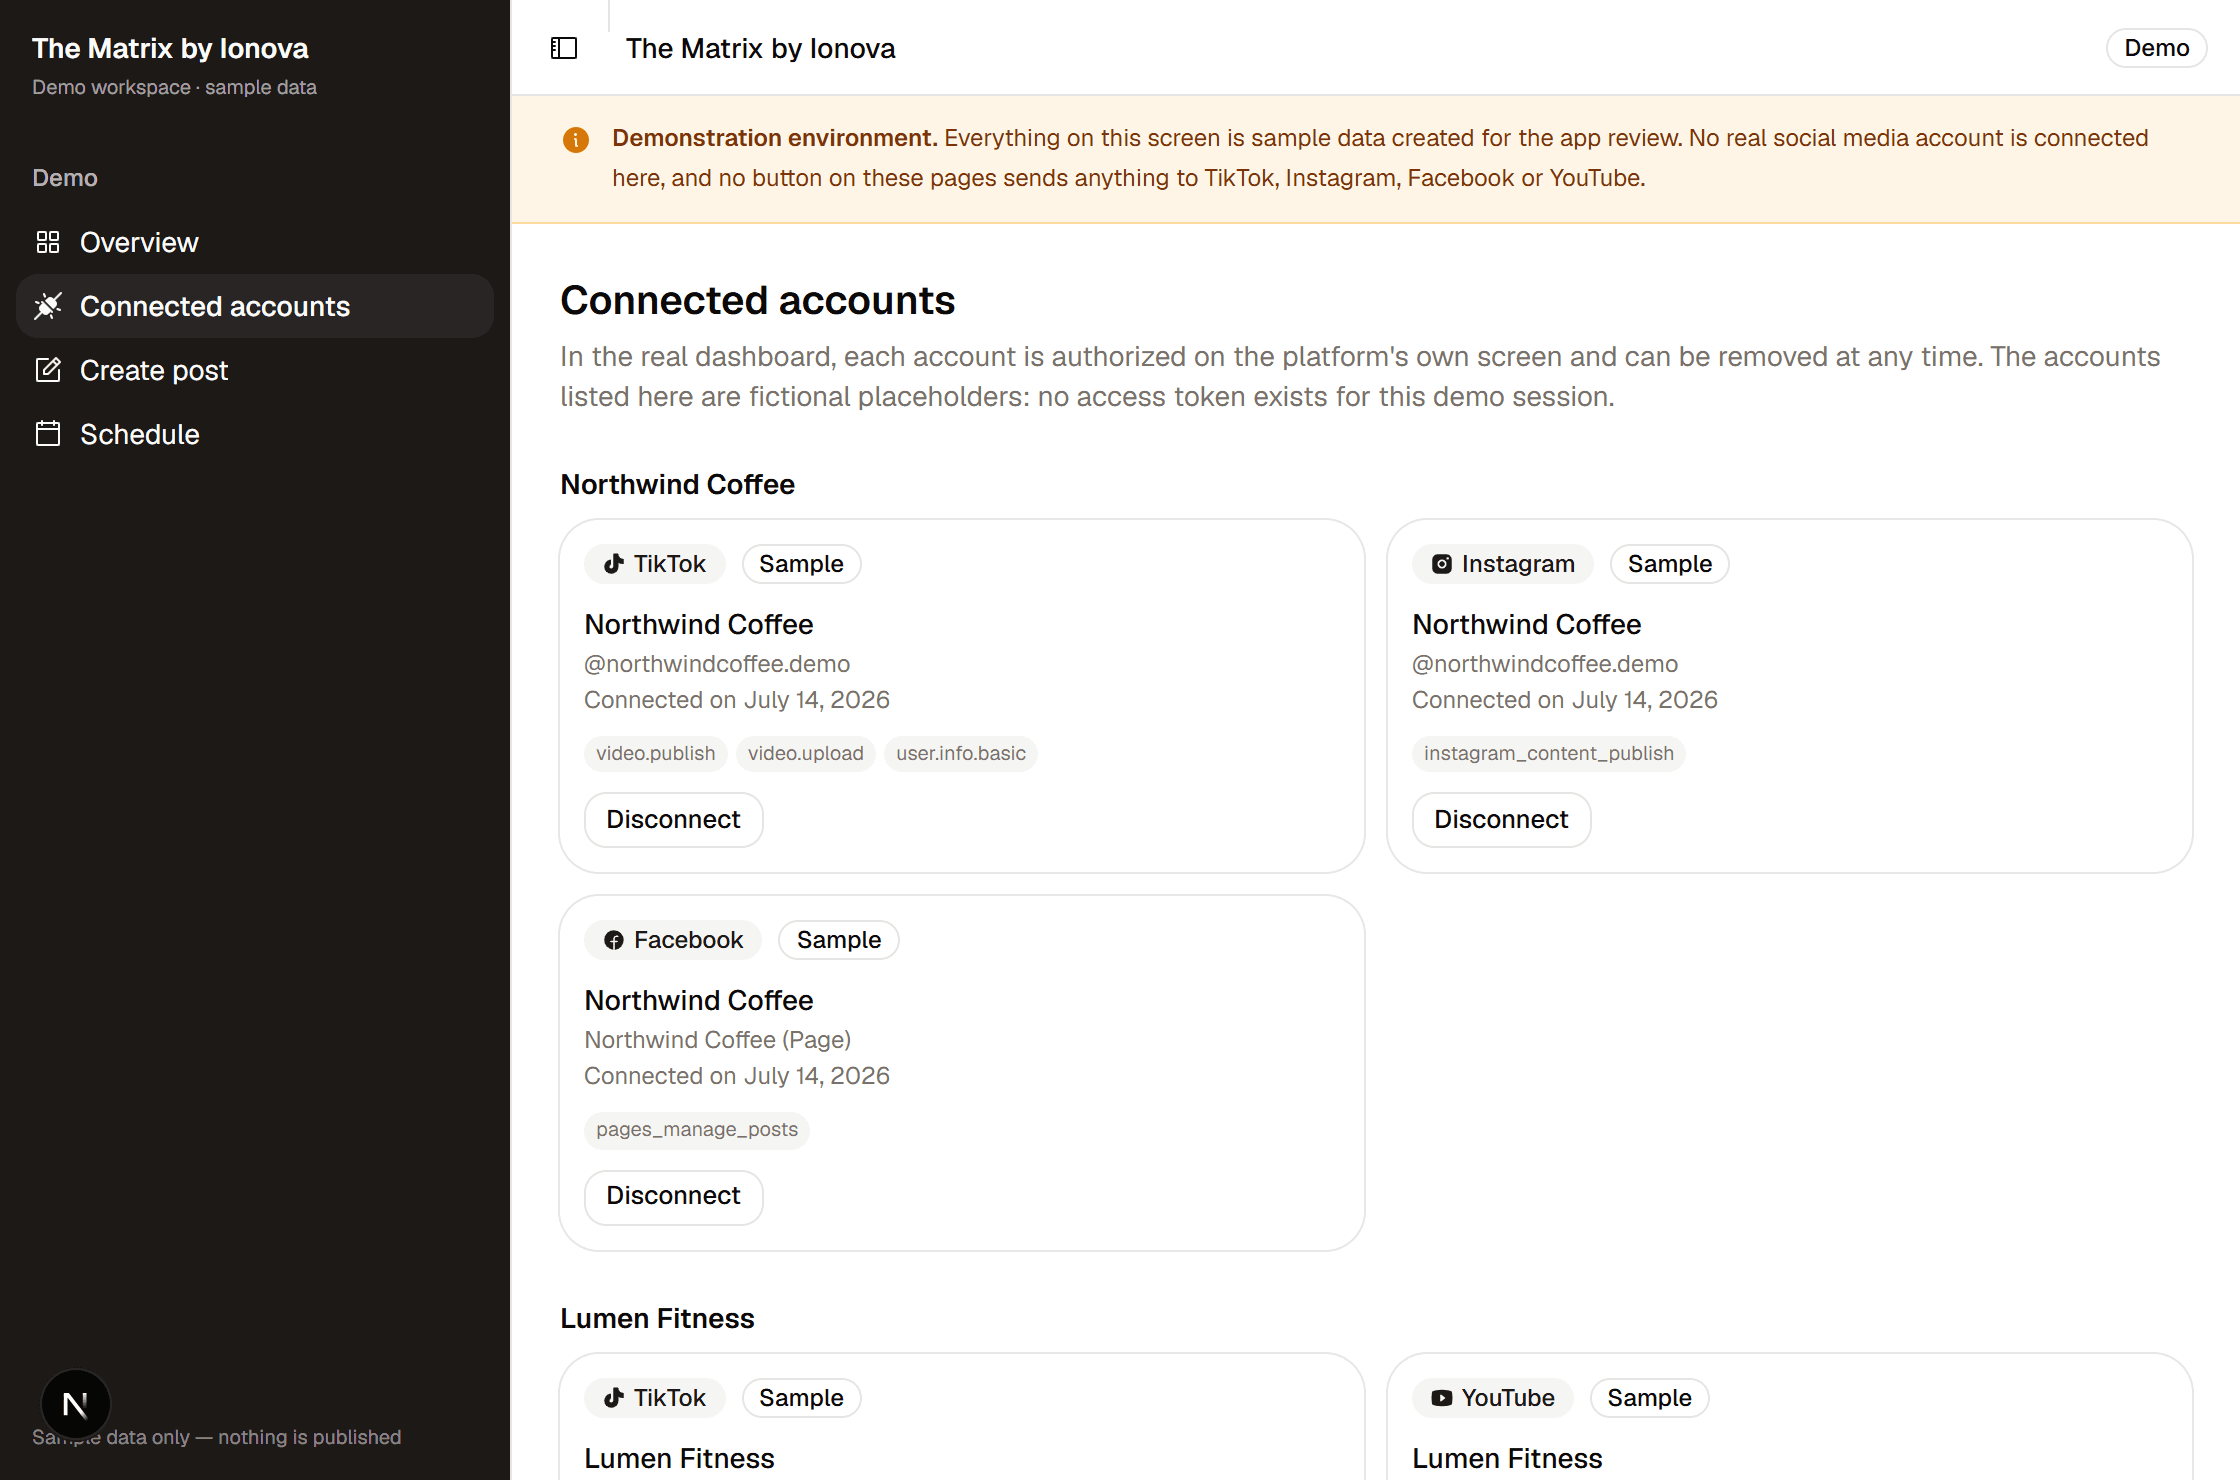Viewport: 2240px width, 1480px height.
Task: Click Lumen Fitness name in TikTok card
Action: click(x=679, y=1458)
